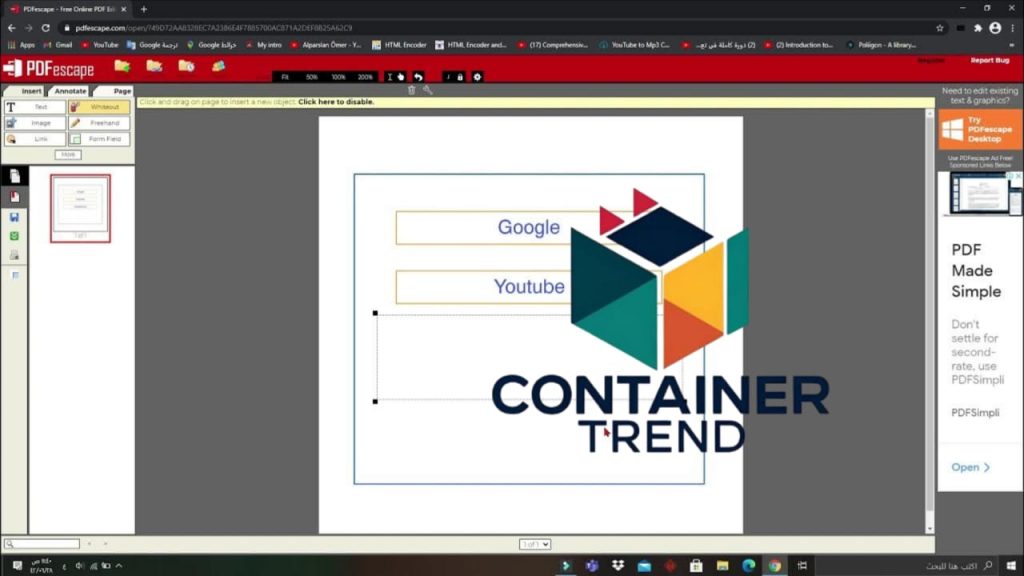This screenshot has width=1024, height=576.
Task: Click the Report Bug link
Action: (x=989, y=60)
